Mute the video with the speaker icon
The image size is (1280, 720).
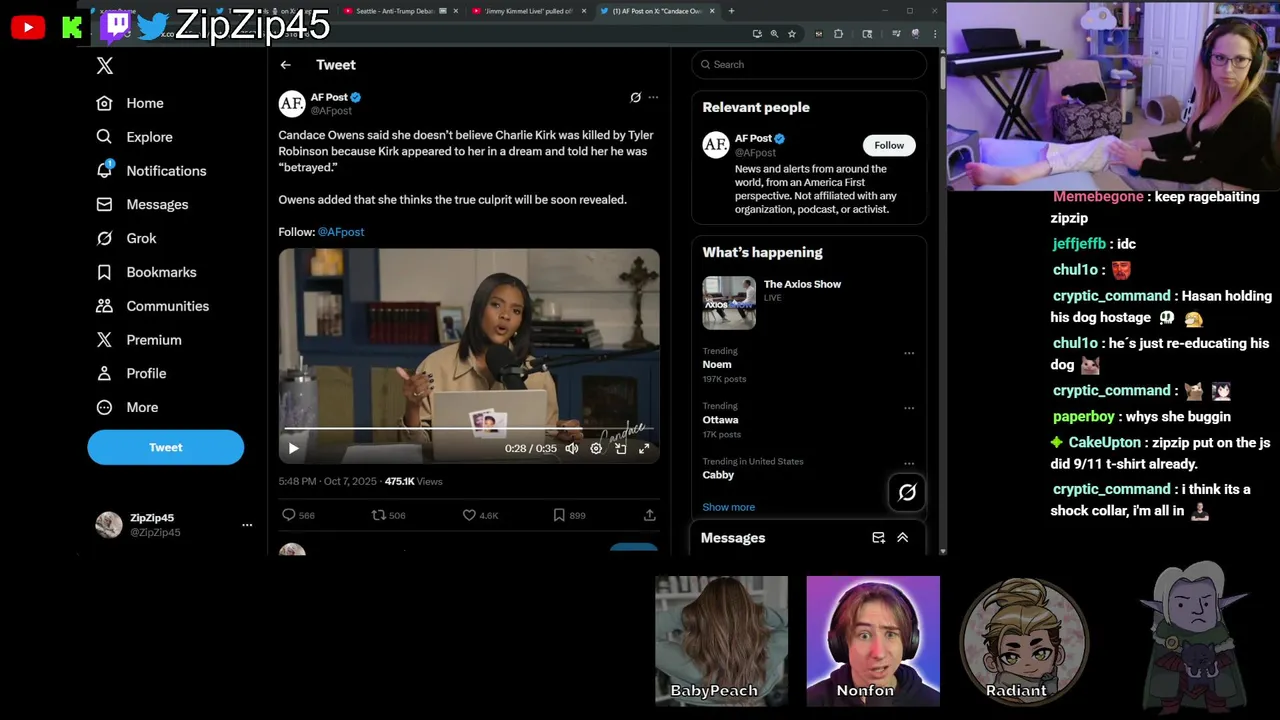tap(572, 449)
